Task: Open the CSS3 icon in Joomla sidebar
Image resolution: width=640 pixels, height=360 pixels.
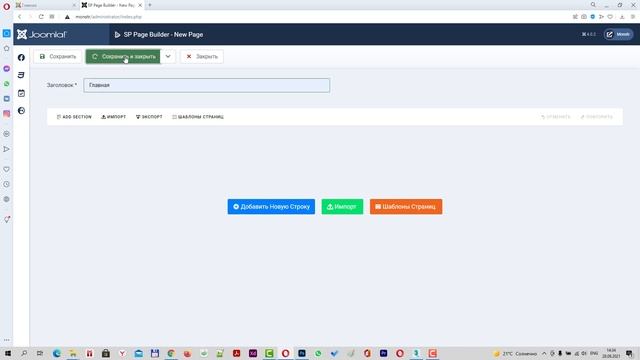Action: [21, 75]
